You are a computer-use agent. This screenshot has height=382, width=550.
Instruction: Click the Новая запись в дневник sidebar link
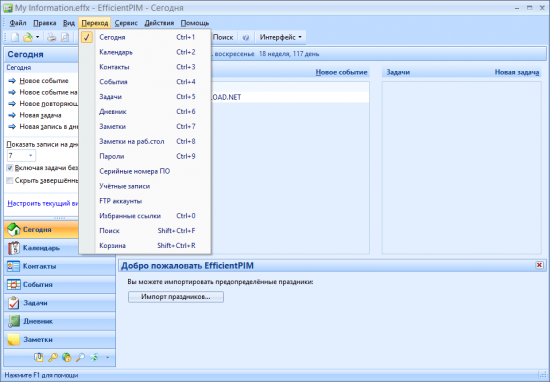click(43, 127)
